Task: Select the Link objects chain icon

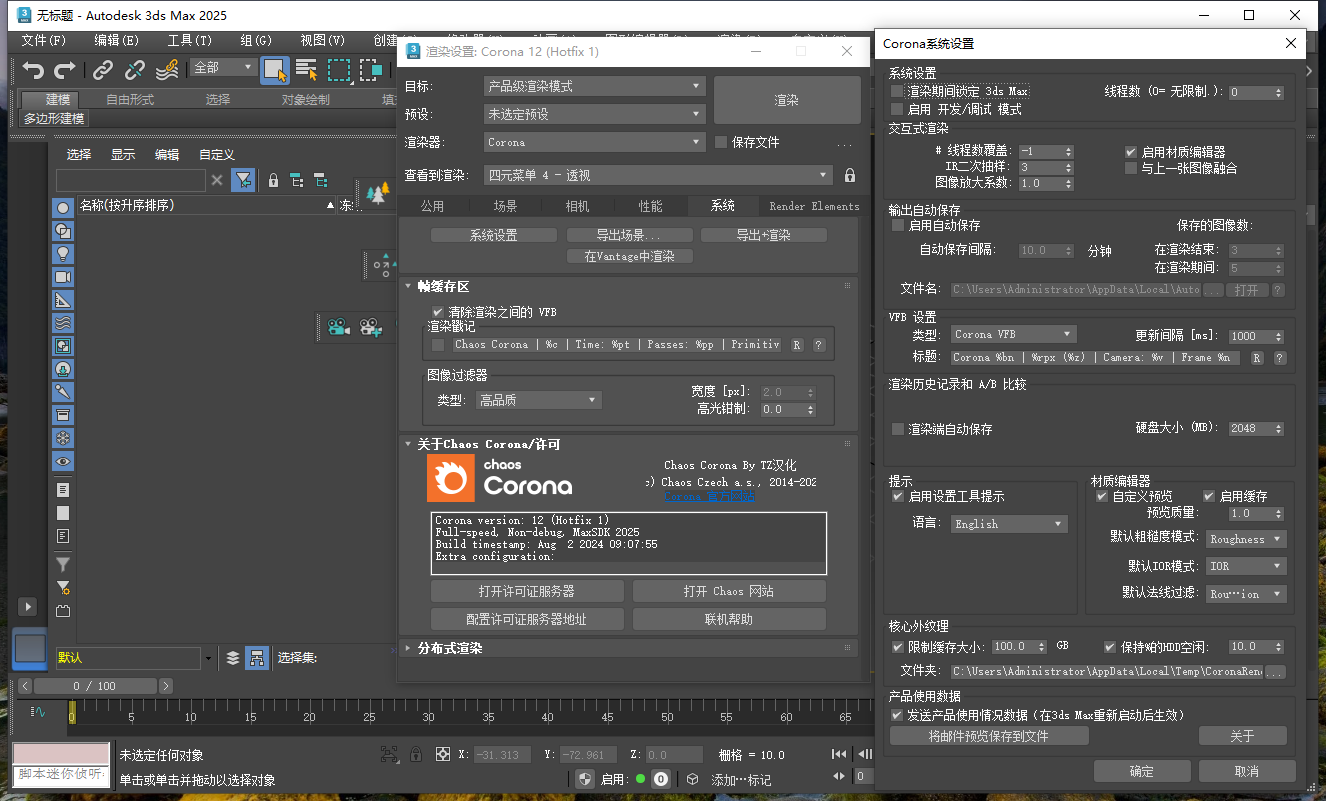Action: 103,70
